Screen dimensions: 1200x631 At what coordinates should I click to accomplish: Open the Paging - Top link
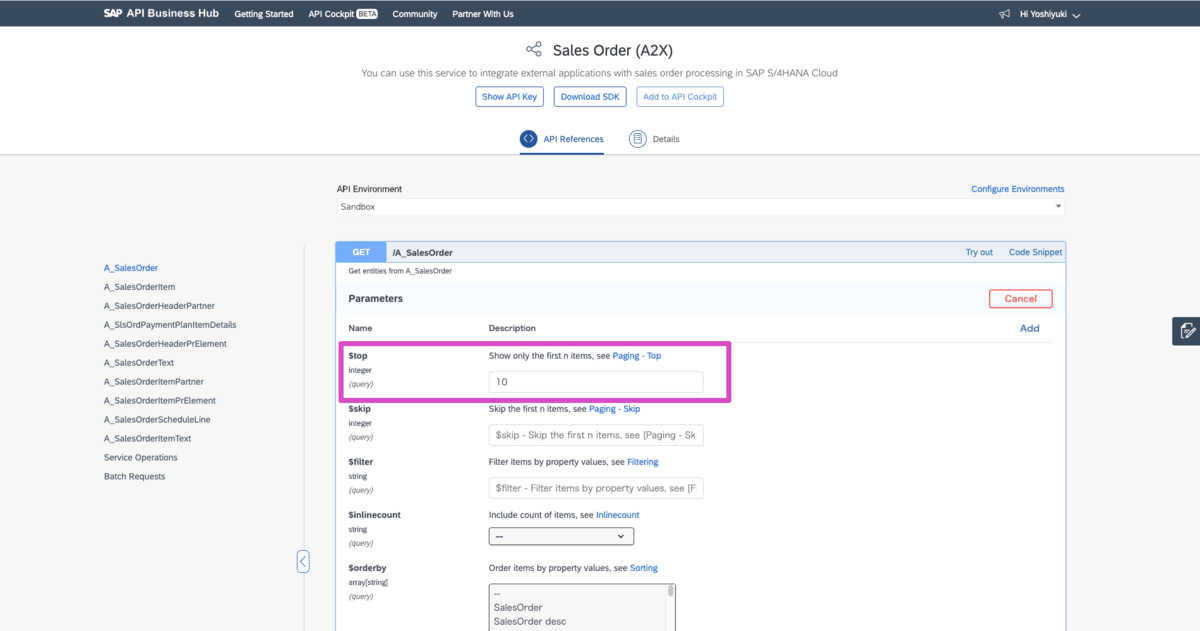point(637,356)
